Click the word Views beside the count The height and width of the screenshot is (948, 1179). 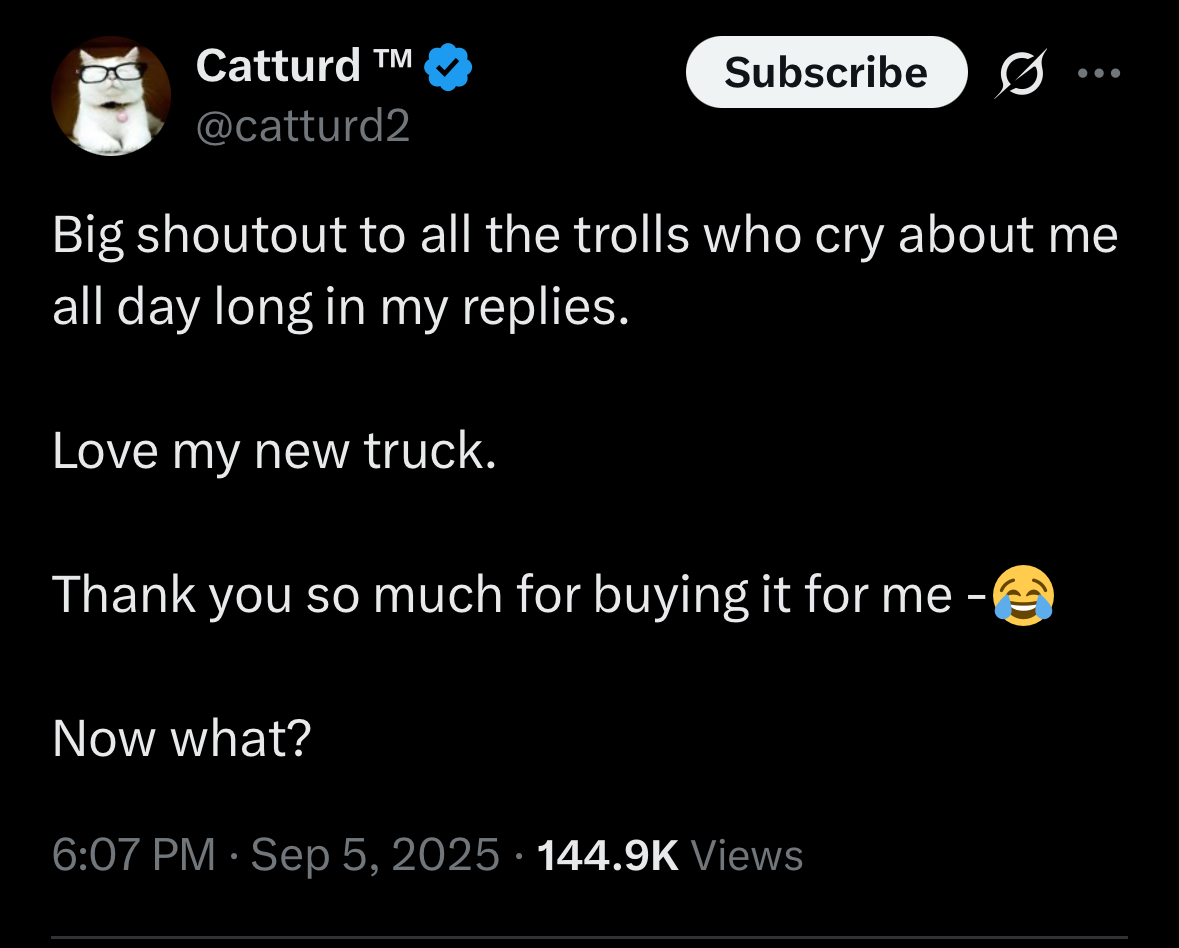click(747, 855)
